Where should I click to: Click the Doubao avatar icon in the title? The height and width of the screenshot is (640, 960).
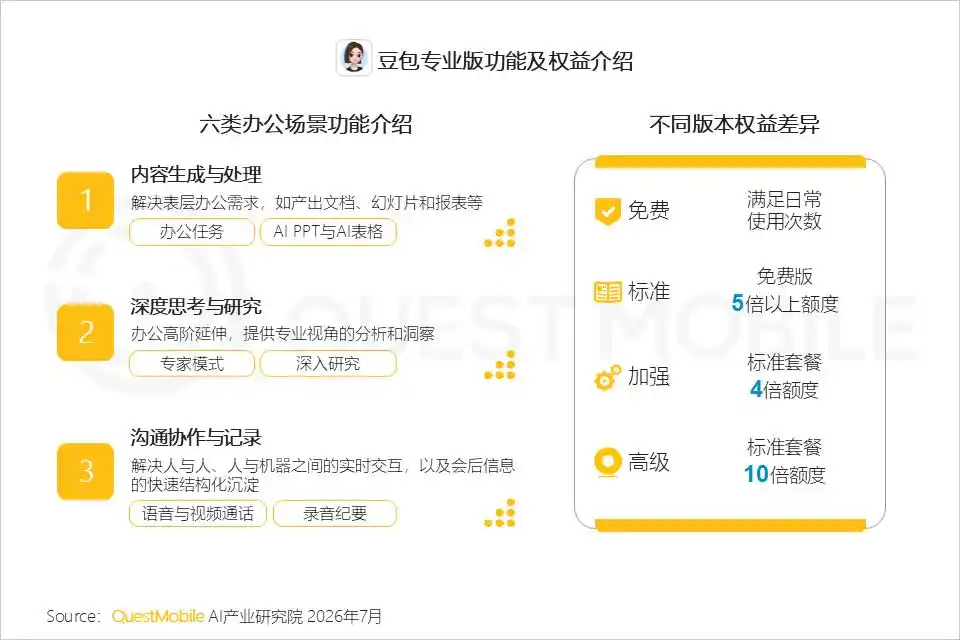pos(353,58)
